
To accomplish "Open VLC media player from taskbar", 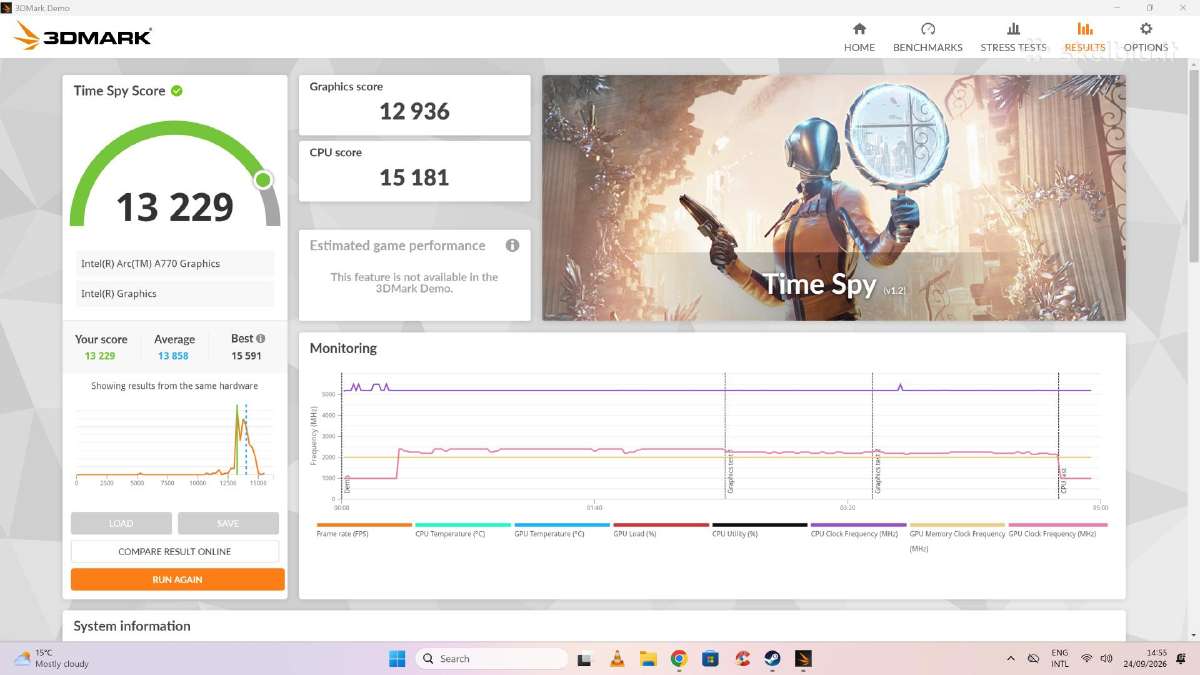I will click(x=617, y=659).
